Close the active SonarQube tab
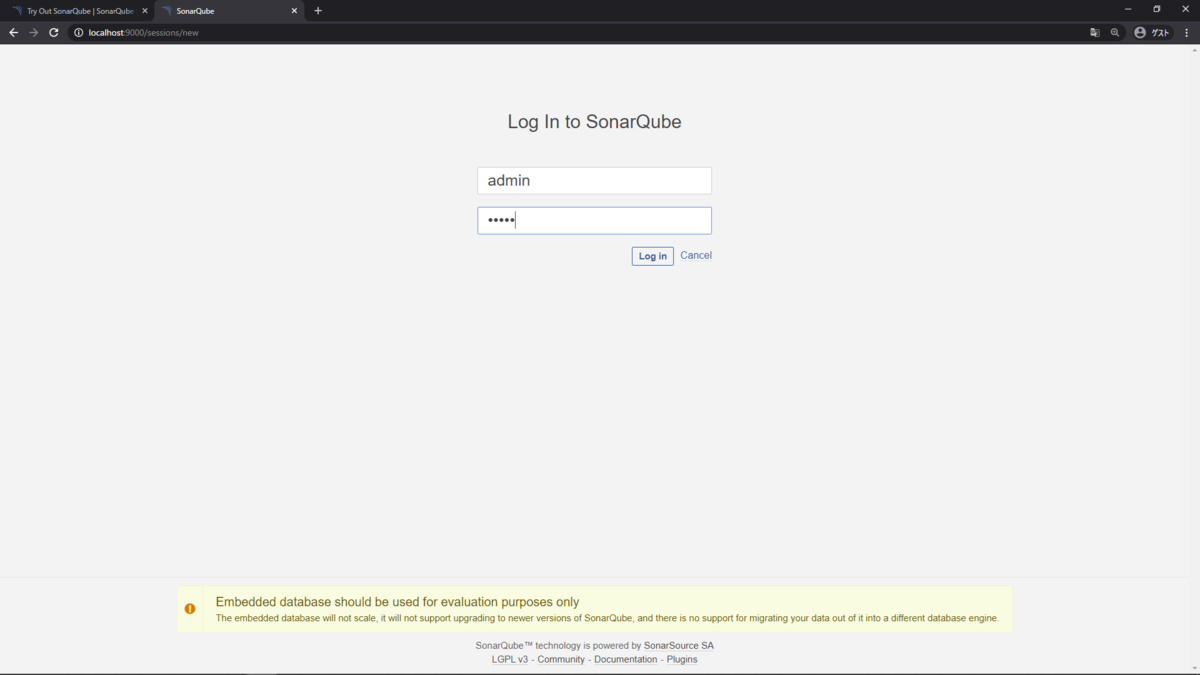This screenshot has width=1200, height=675. point(294,11)
